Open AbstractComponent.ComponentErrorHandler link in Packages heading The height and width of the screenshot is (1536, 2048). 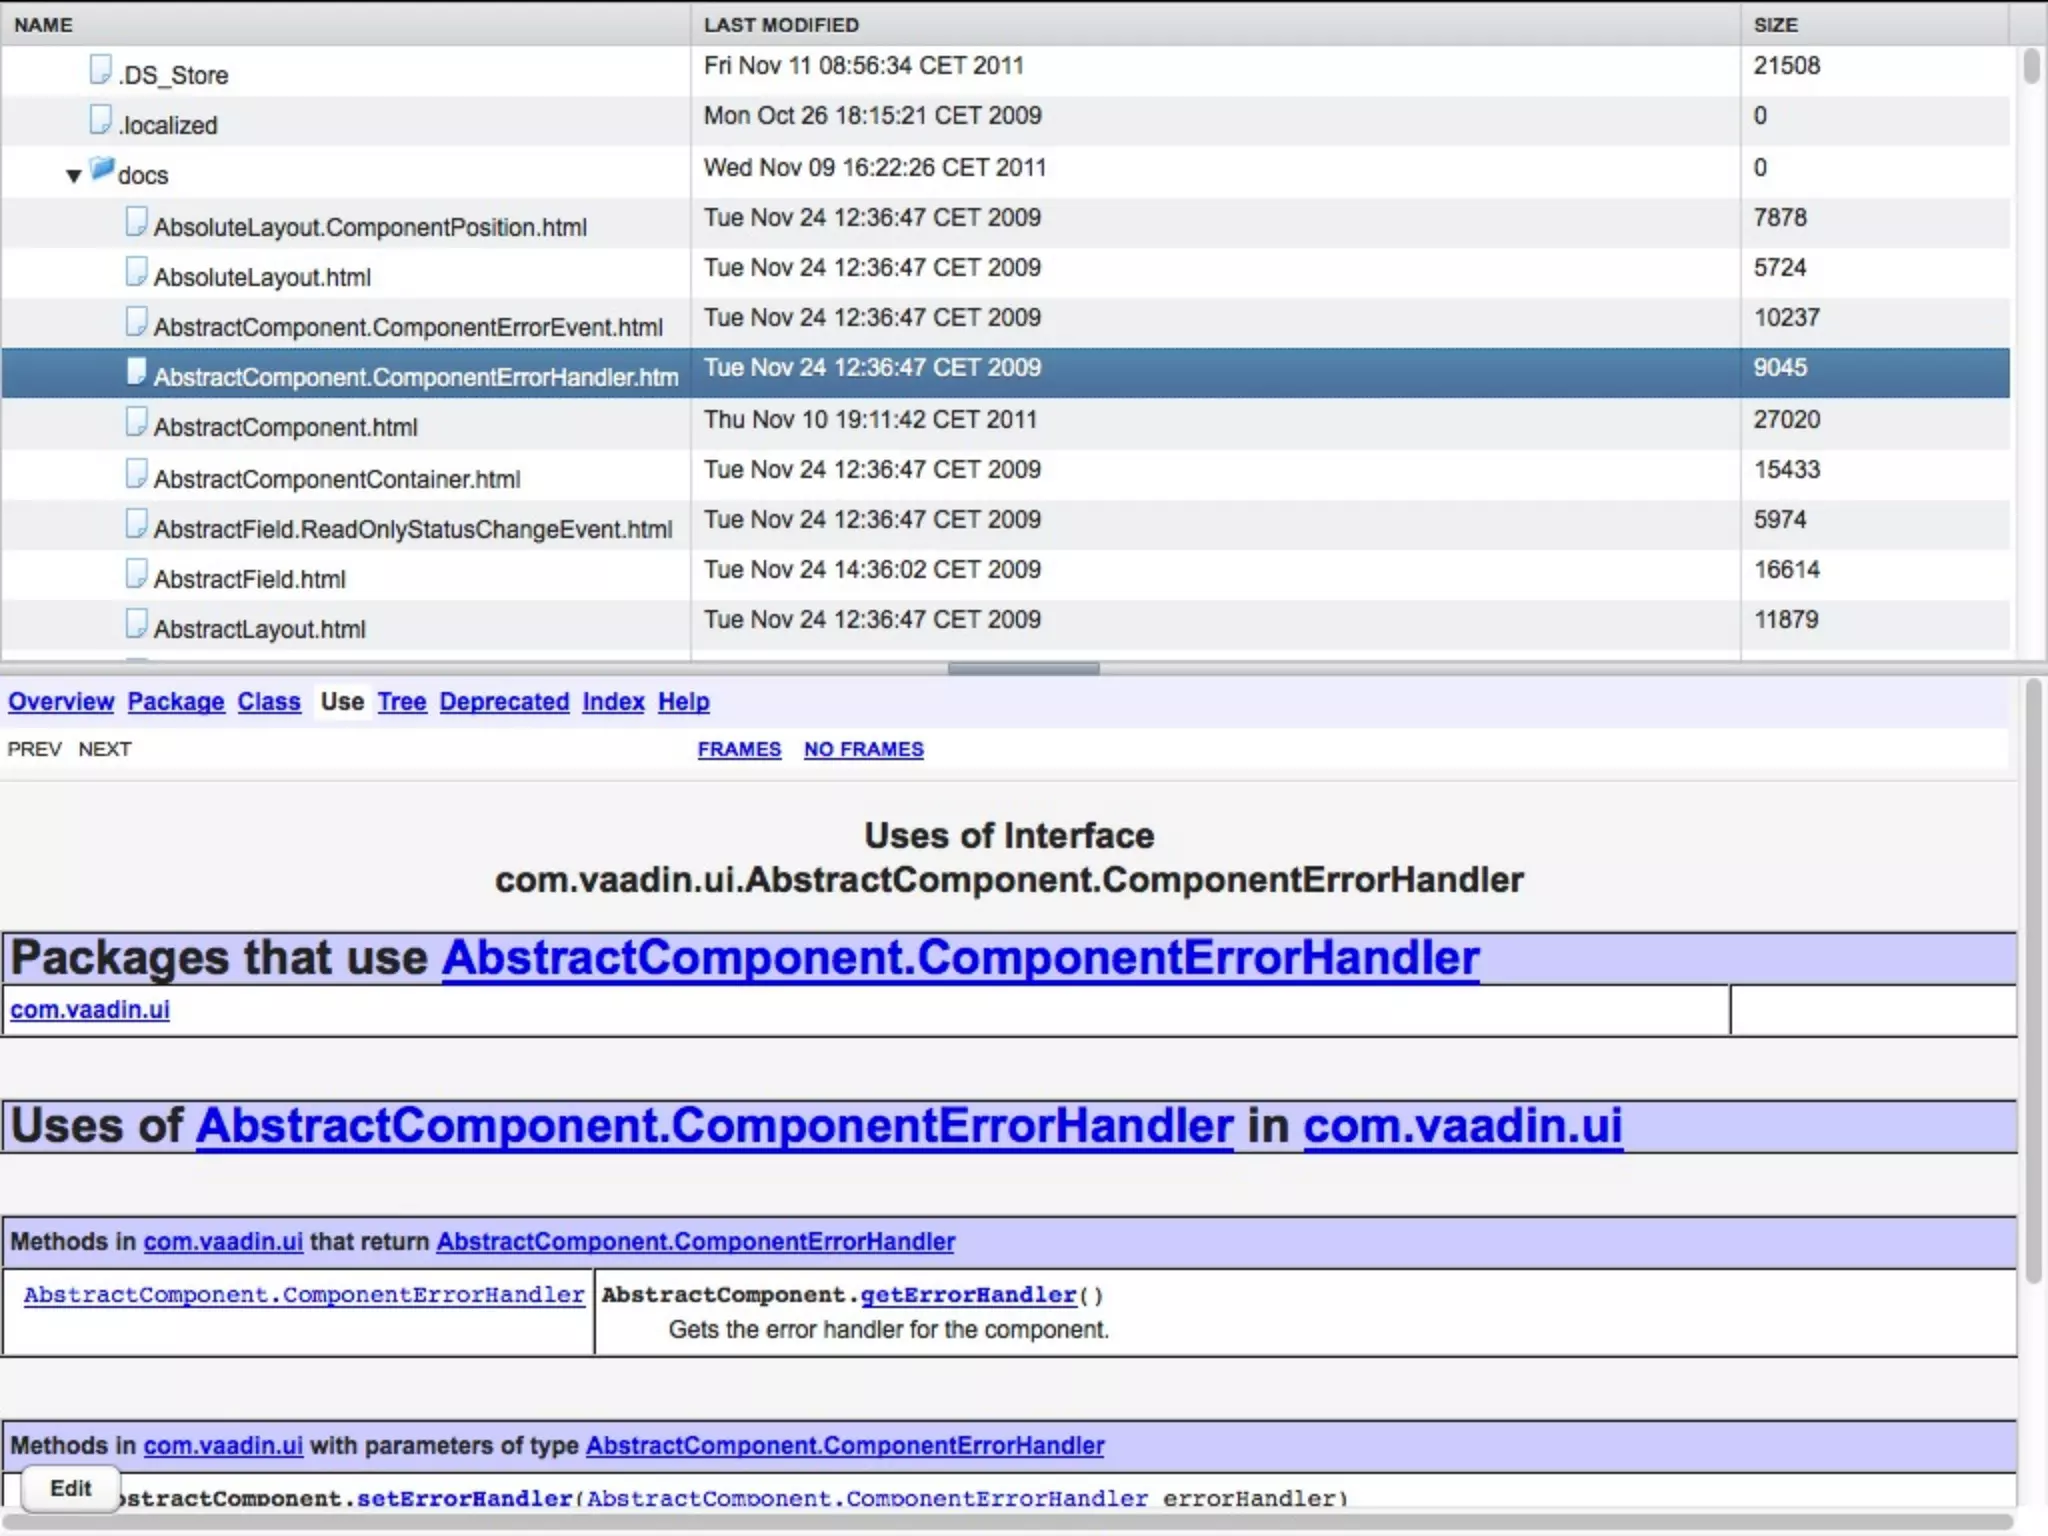click(960, 958)
